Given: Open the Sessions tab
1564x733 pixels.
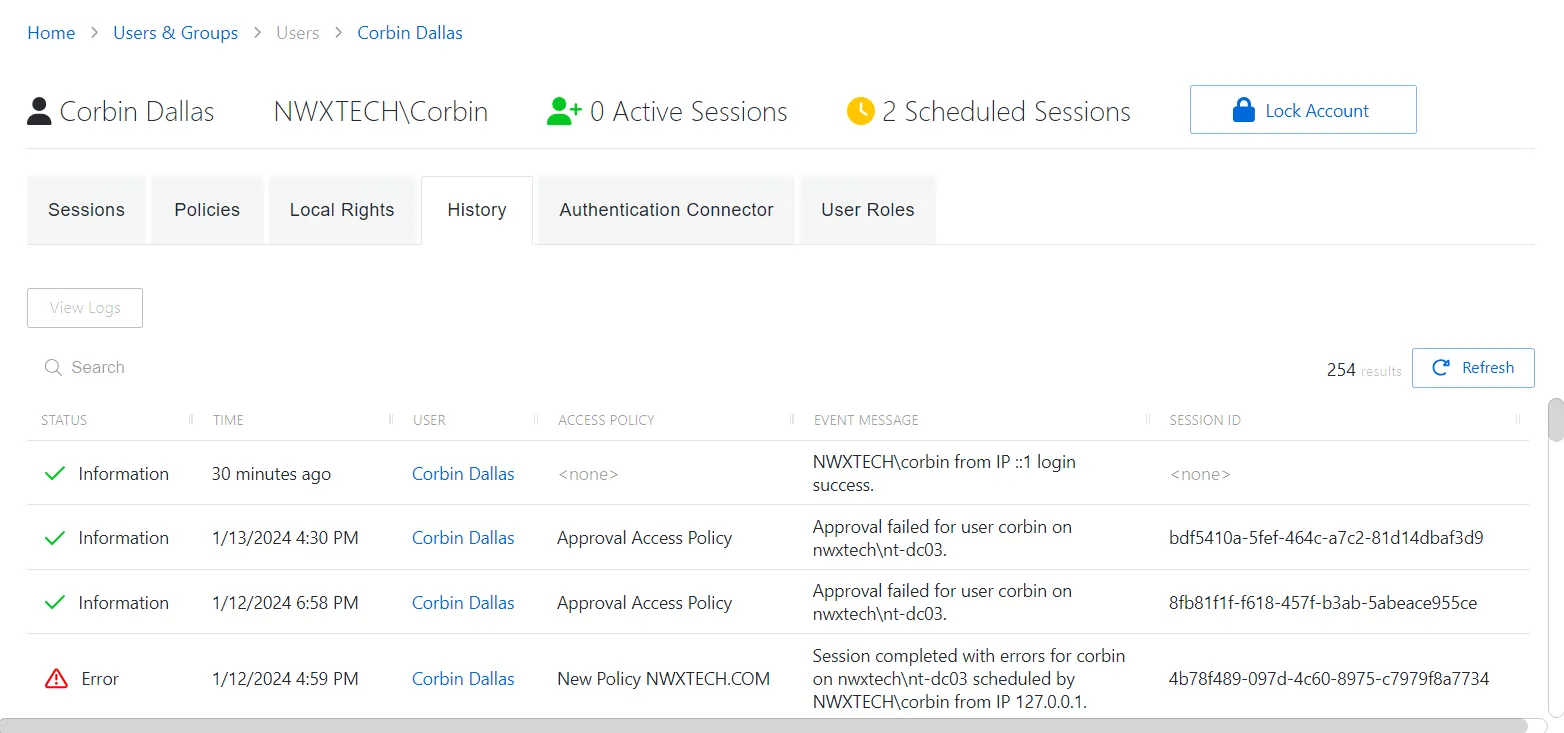Looking at the screenshot, I should coord(86,210).
